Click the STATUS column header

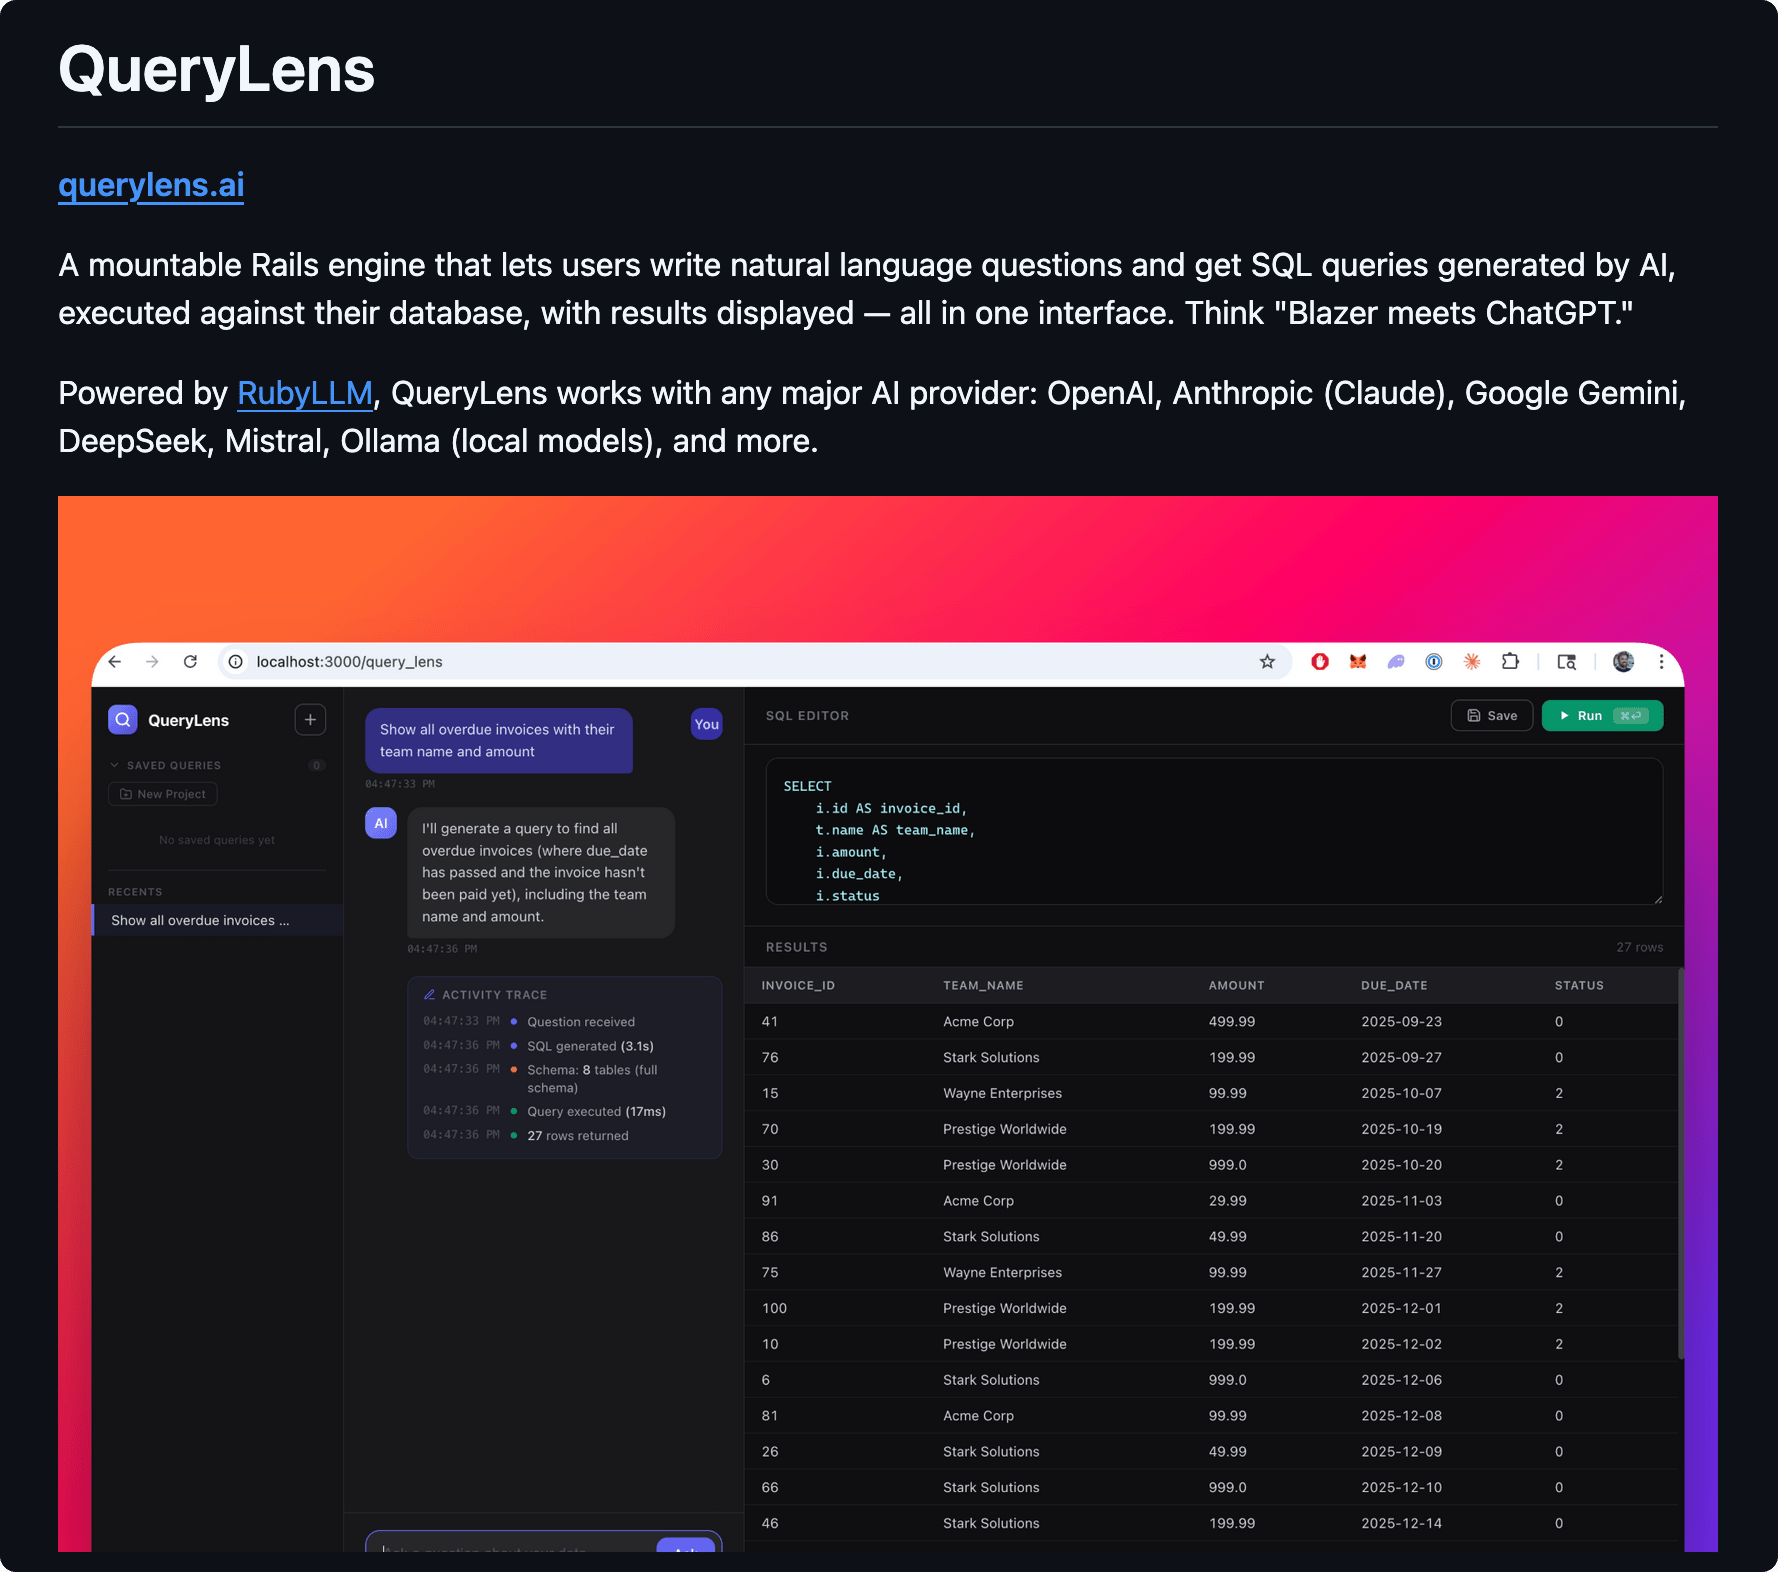[x=1579, y=986]
